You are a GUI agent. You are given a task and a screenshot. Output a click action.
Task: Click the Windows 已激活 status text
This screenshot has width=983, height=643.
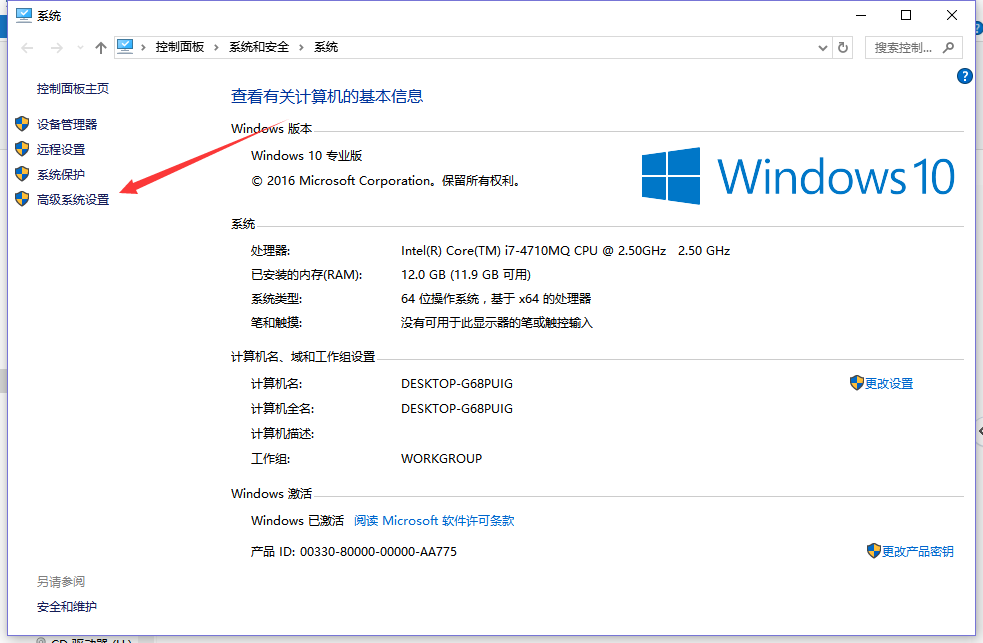click(x=297, y=521)
